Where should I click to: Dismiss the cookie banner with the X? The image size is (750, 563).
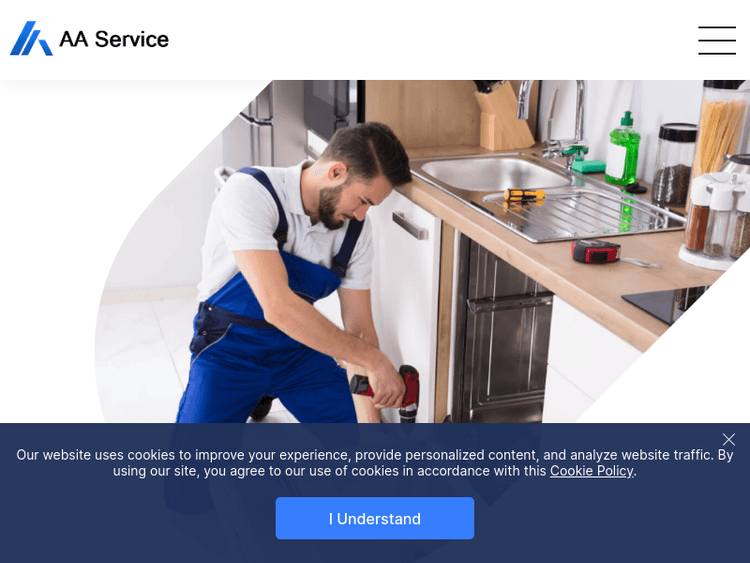tap(728, 439)
